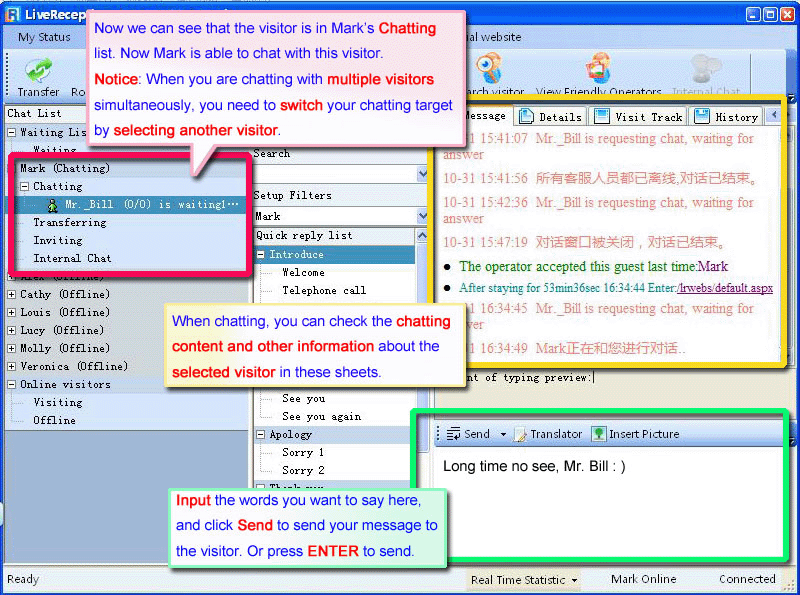Image resolution: width=800 pixels, height=595 pixels.
Task: Click the Setup Filters label
Action: point(292,195)
